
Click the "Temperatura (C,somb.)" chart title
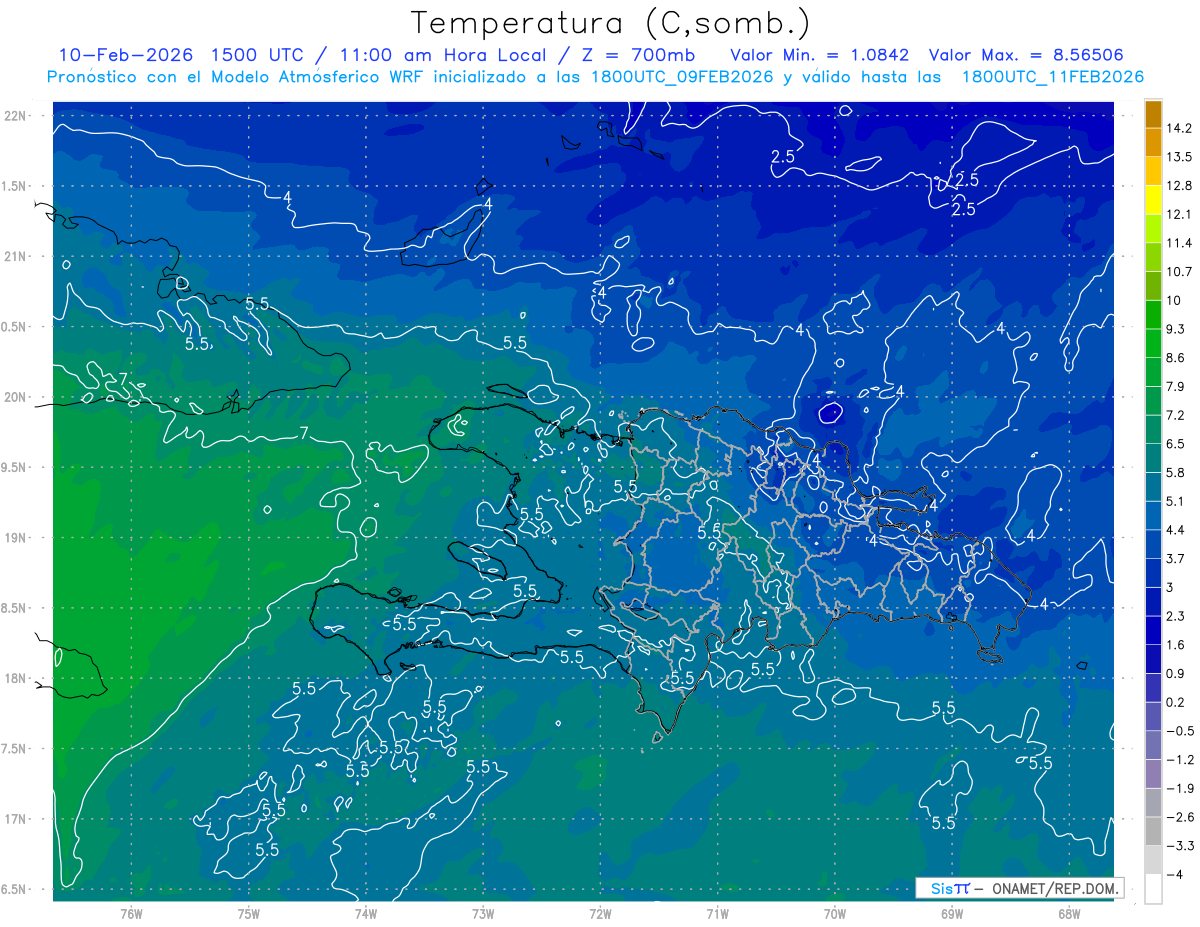pyautogui.click(x=610, y=23)
